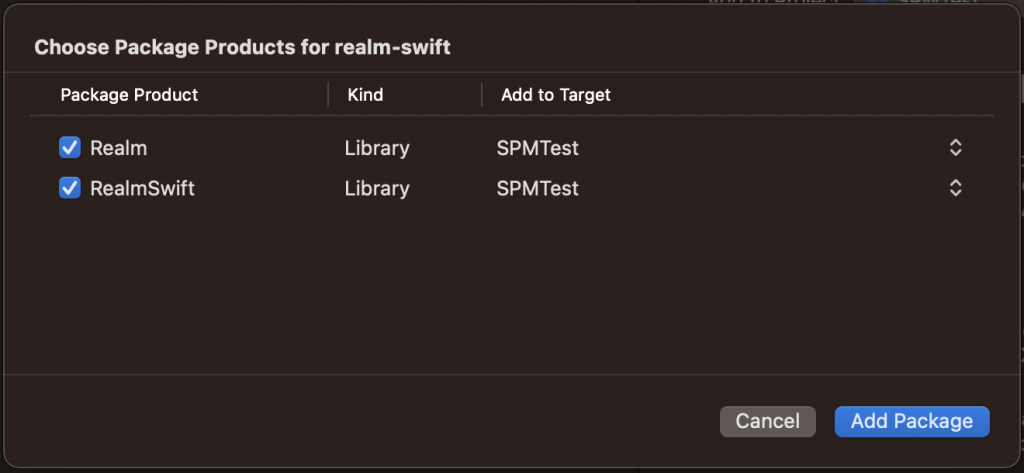Click the up-down chevron icon in RealmSwift row
1024x473 pixels.
[955, 188]
